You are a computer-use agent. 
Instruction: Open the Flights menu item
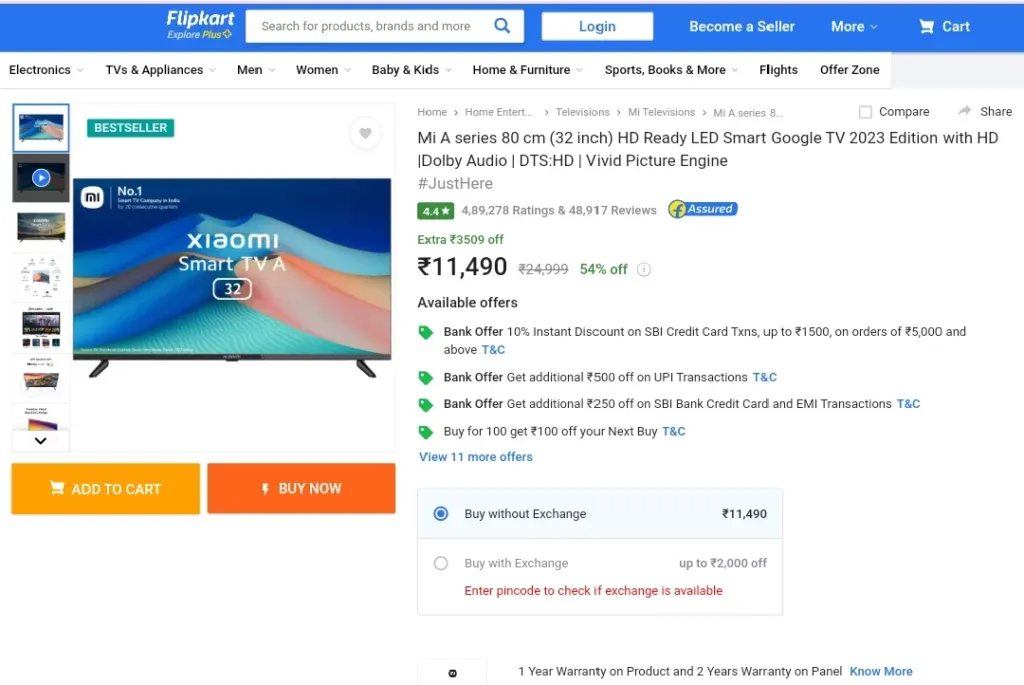(778, 70)
